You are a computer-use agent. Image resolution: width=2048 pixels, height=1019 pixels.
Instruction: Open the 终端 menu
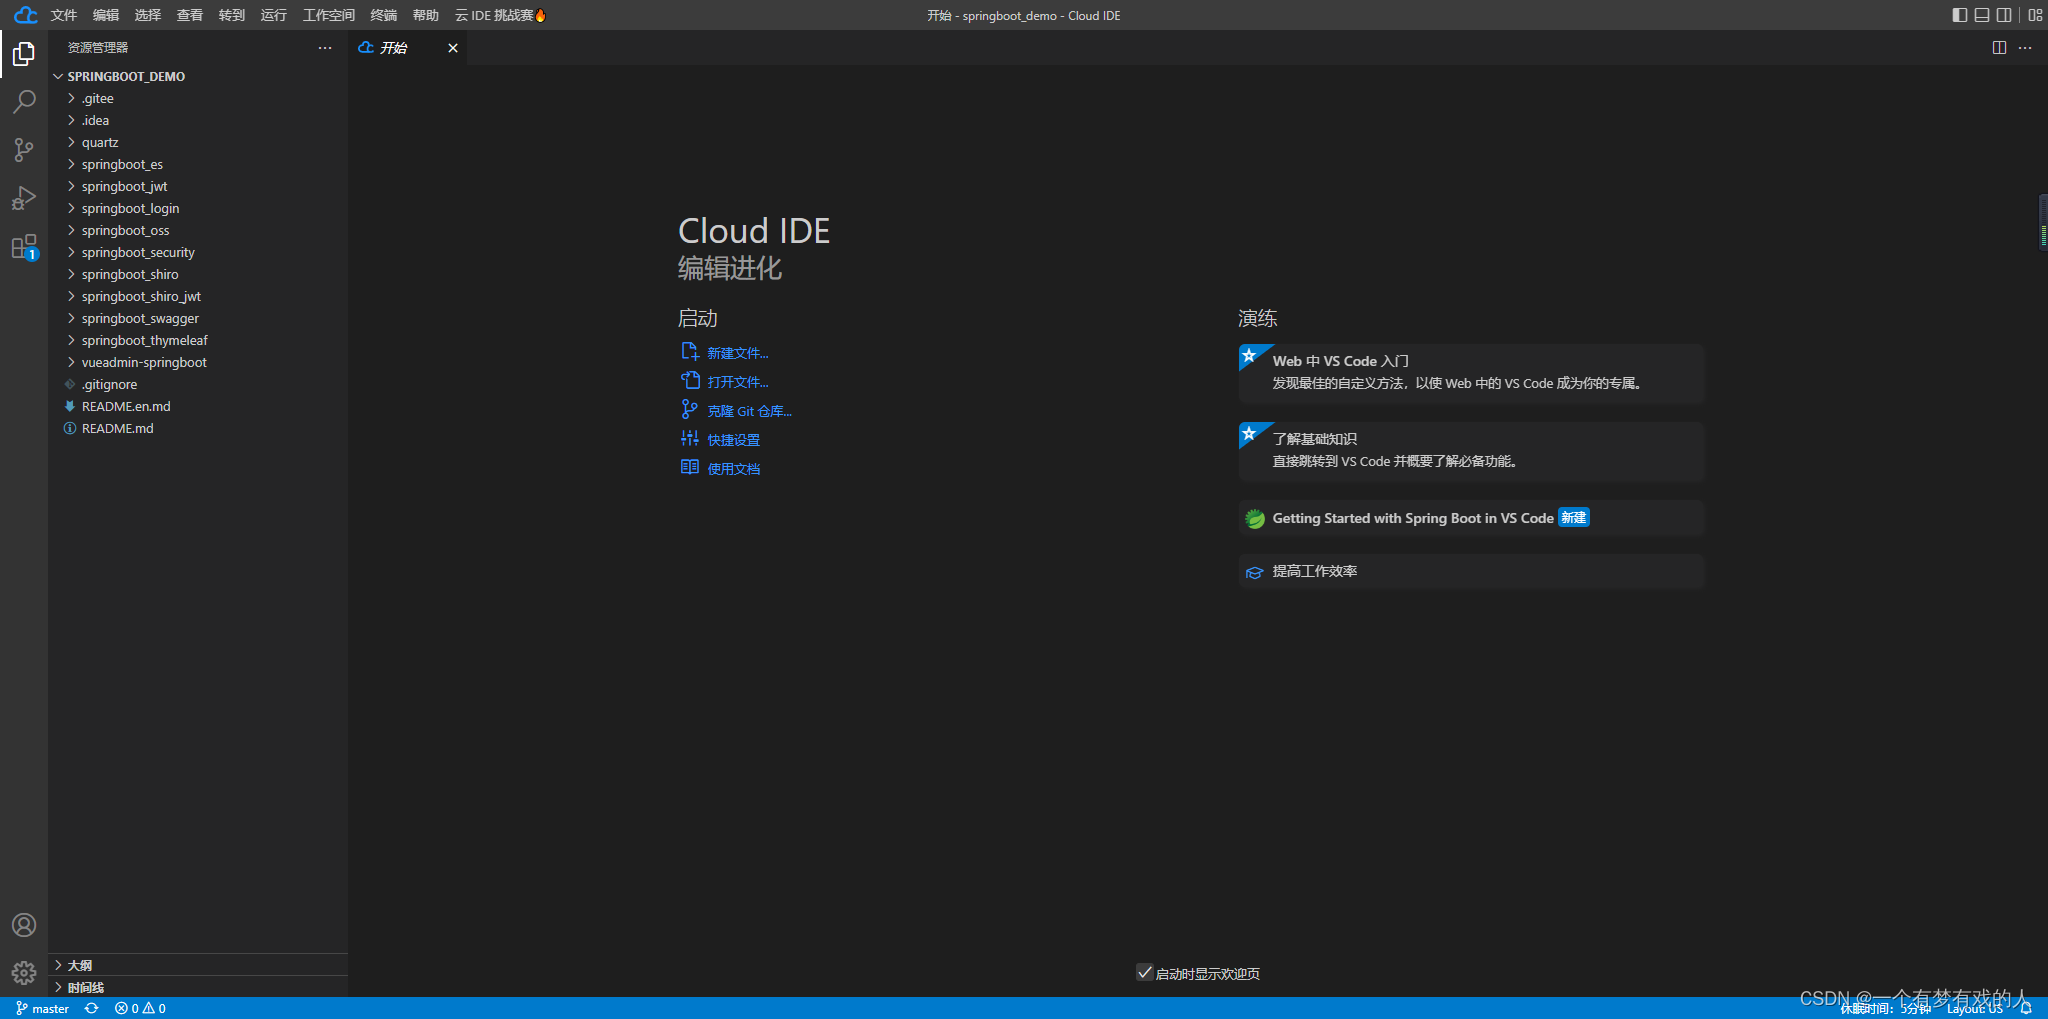[384, 15]
